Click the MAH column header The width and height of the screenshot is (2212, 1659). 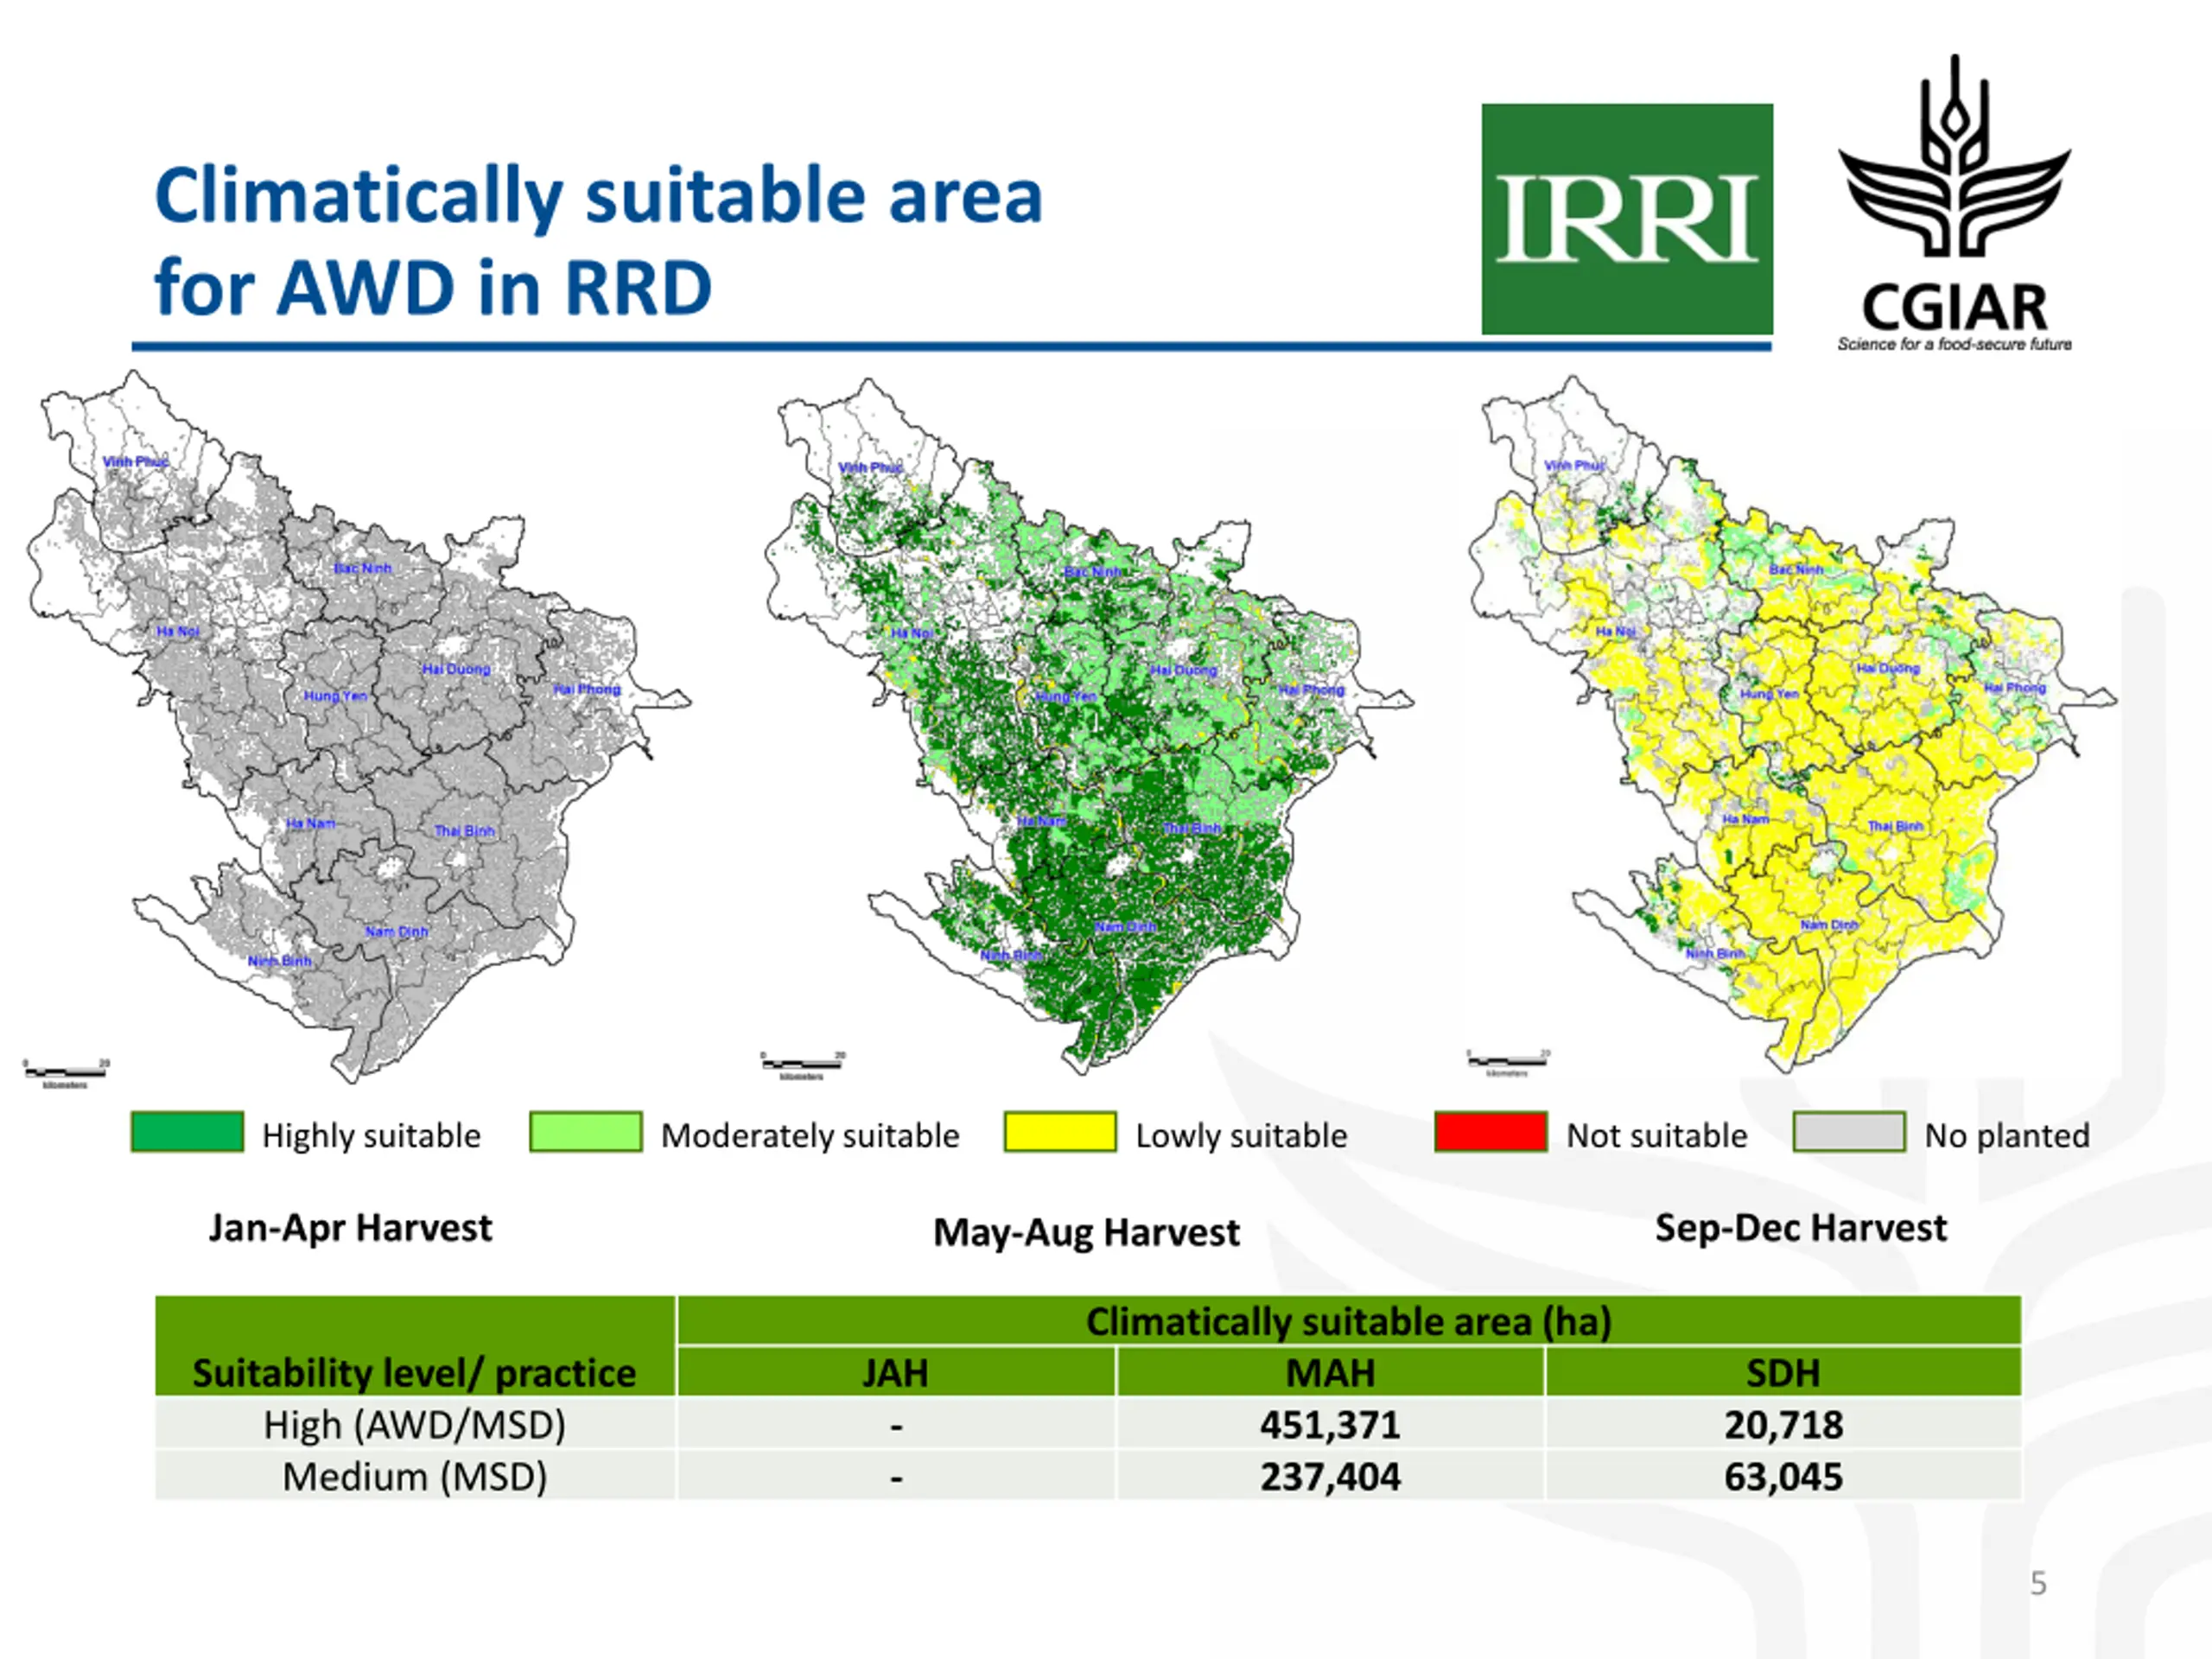[1330, 1373]
